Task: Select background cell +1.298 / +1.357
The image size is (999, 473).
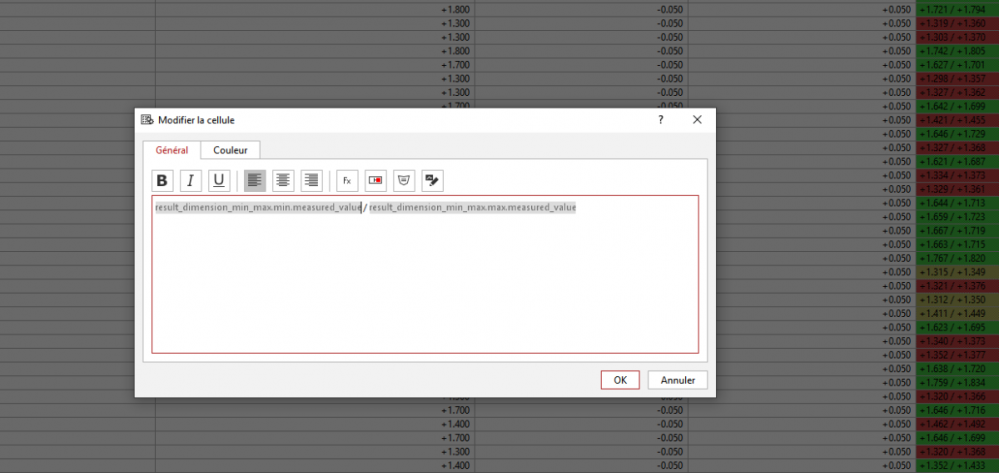Action: (x=957, y=79)
